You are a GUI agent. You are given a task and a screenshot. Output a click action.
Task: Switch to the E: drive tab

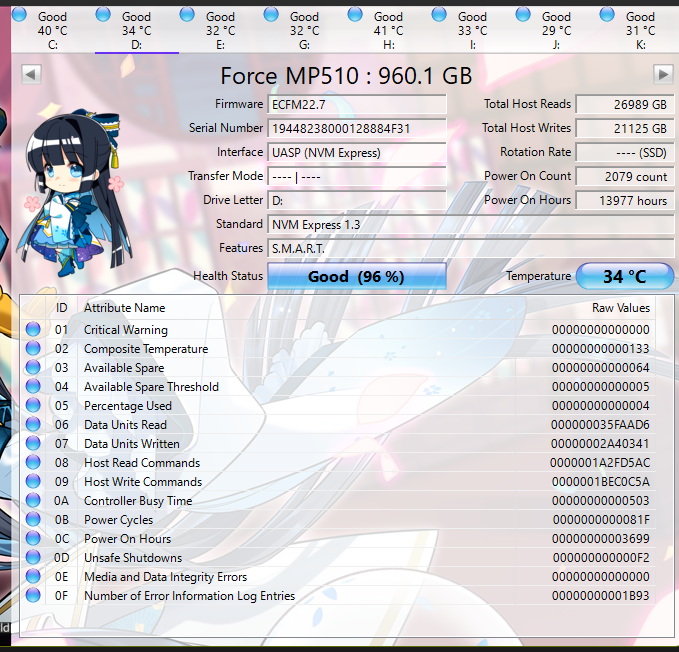click(x=221, y=29)
